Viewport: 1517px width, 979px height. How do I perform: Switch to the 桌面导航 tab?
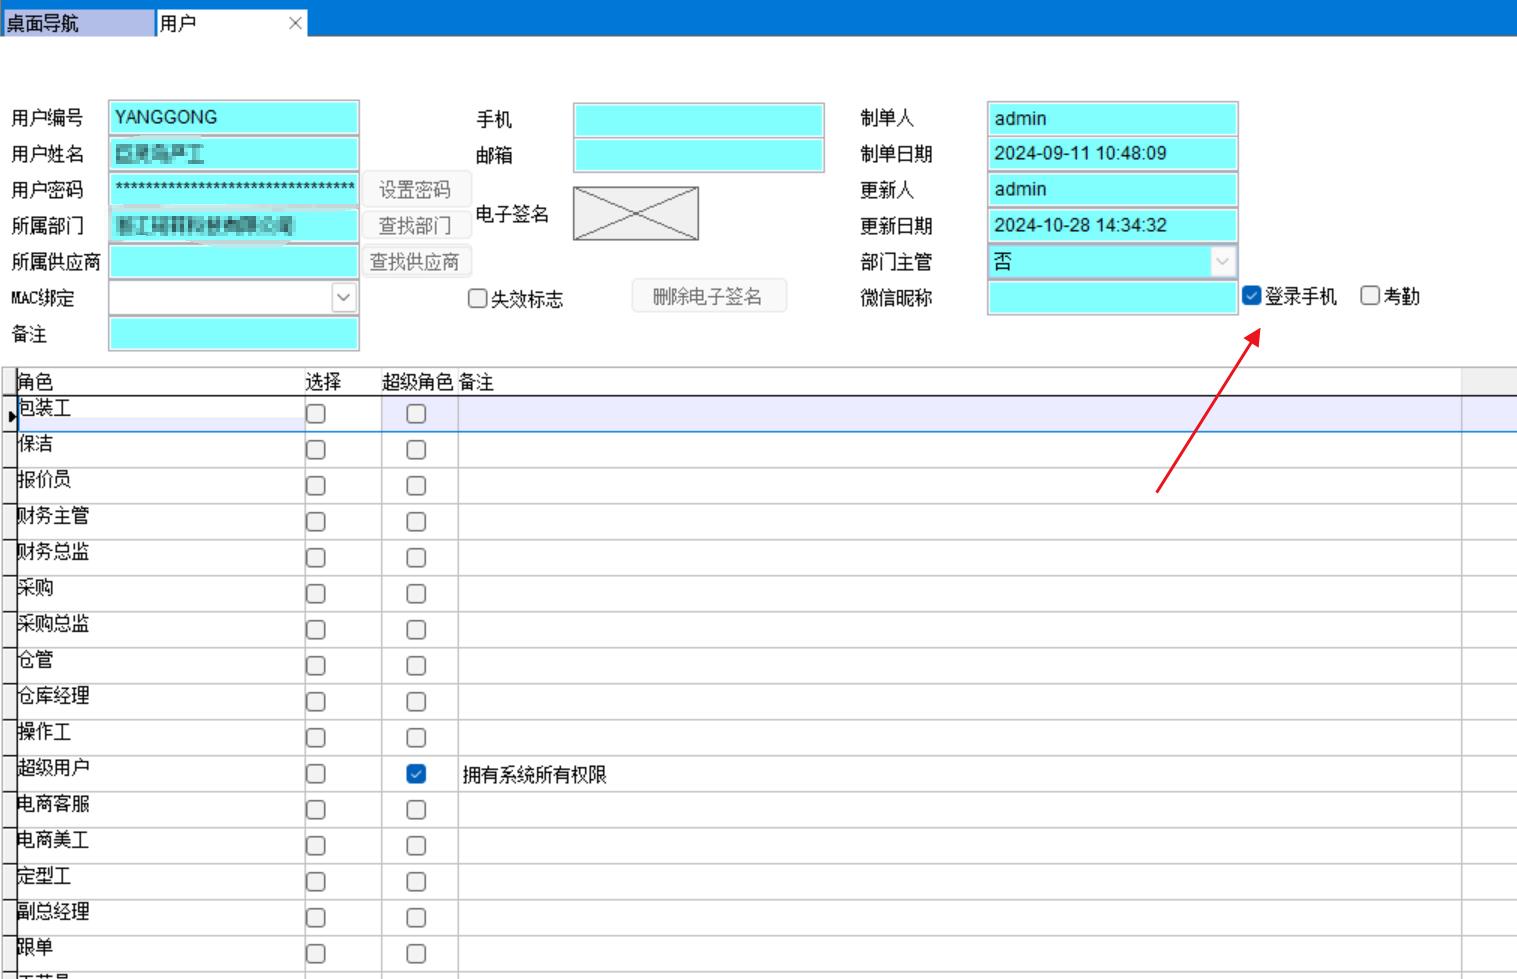[x=78, y=23]
